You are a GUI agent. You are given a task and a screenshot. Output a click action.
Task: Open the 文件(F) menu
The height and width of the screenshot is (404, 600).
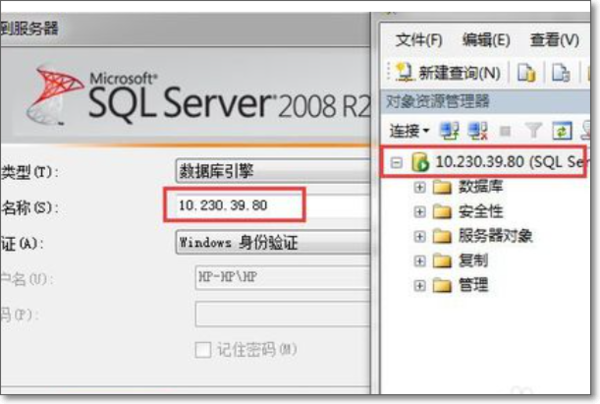click(x=419, y=40)
